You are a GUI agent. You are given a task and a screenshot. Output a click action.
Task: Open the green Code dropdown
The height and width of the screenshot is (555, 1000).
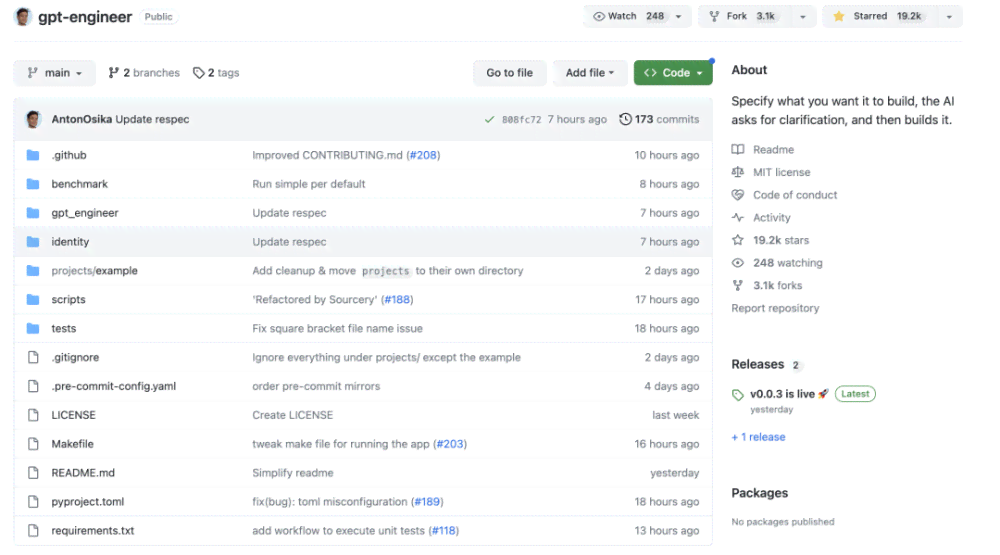coord(673,73)
